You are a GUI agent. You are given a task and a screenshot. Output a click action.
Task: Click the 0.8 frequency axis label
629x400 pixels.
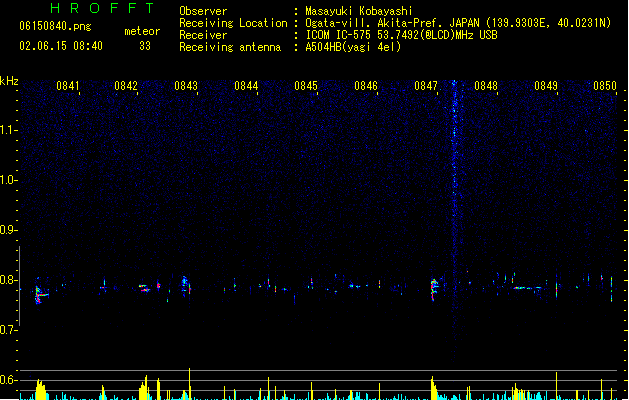[8, 280]
